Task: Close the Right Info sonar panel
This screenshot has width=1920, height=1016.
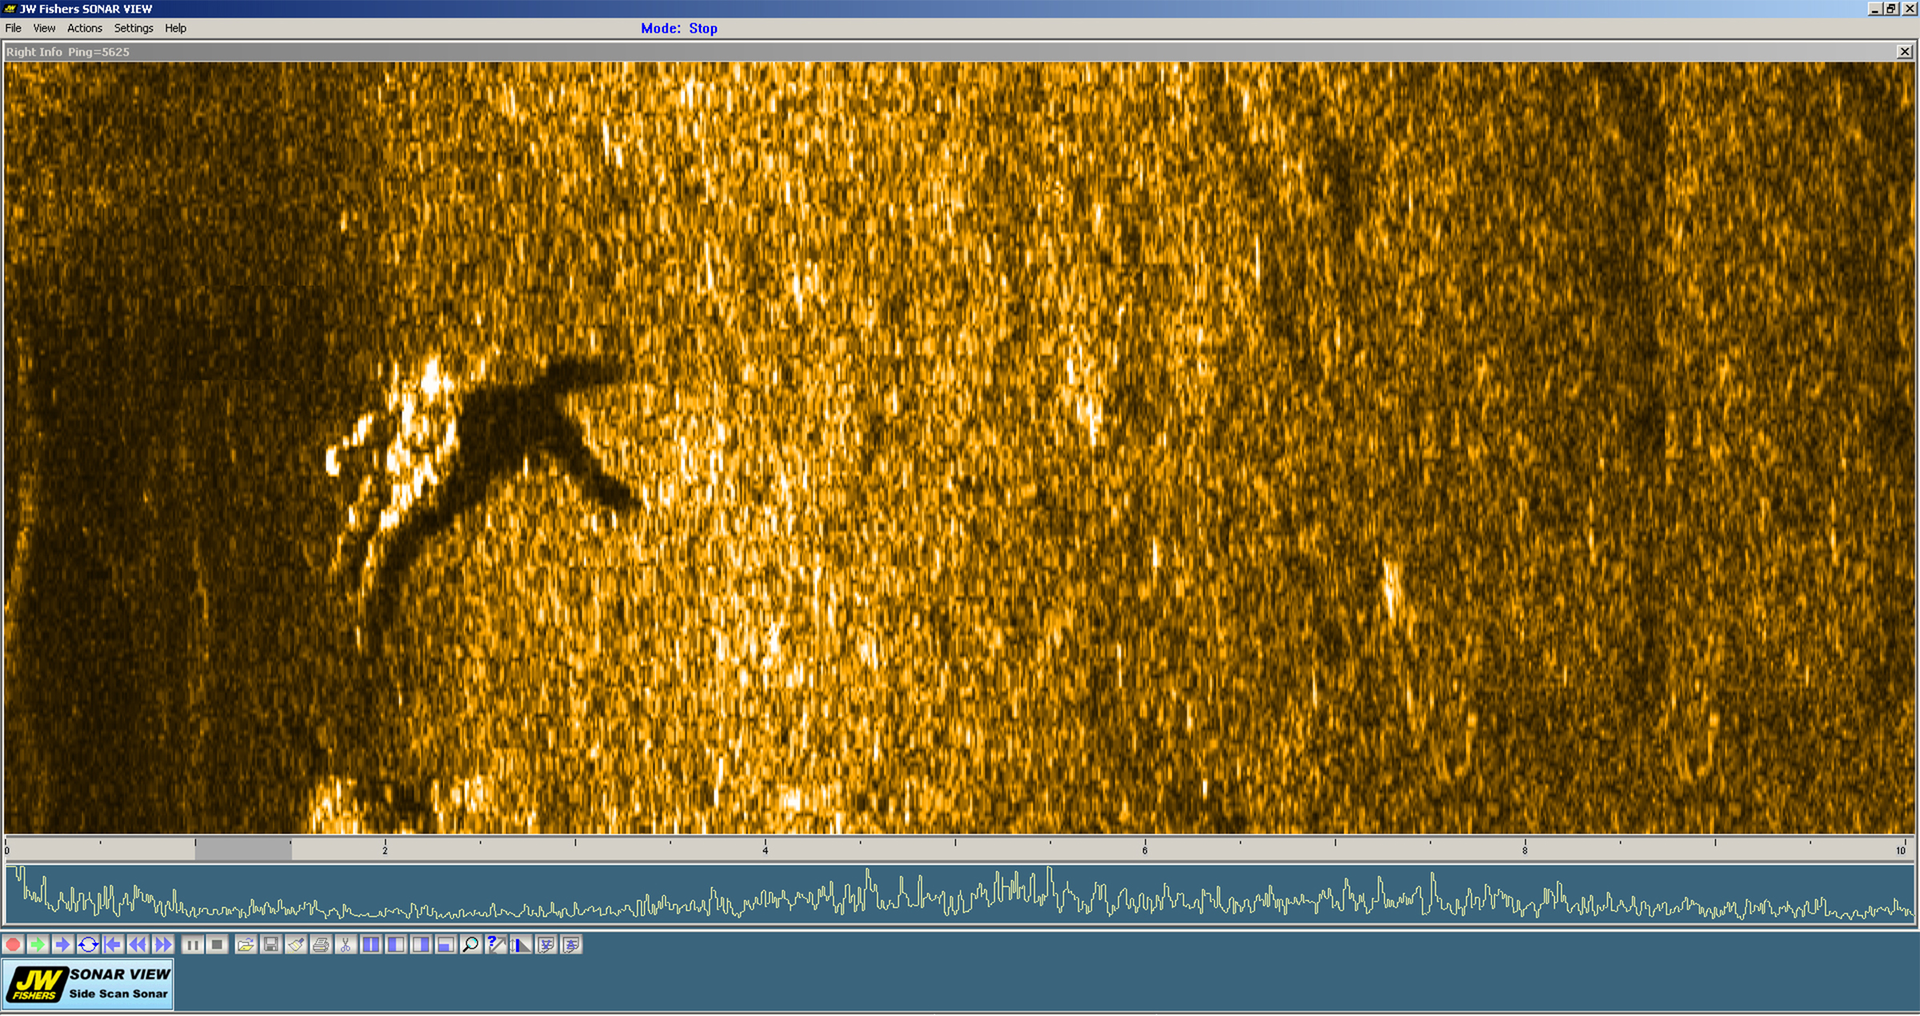Action: coord(1904,52)
